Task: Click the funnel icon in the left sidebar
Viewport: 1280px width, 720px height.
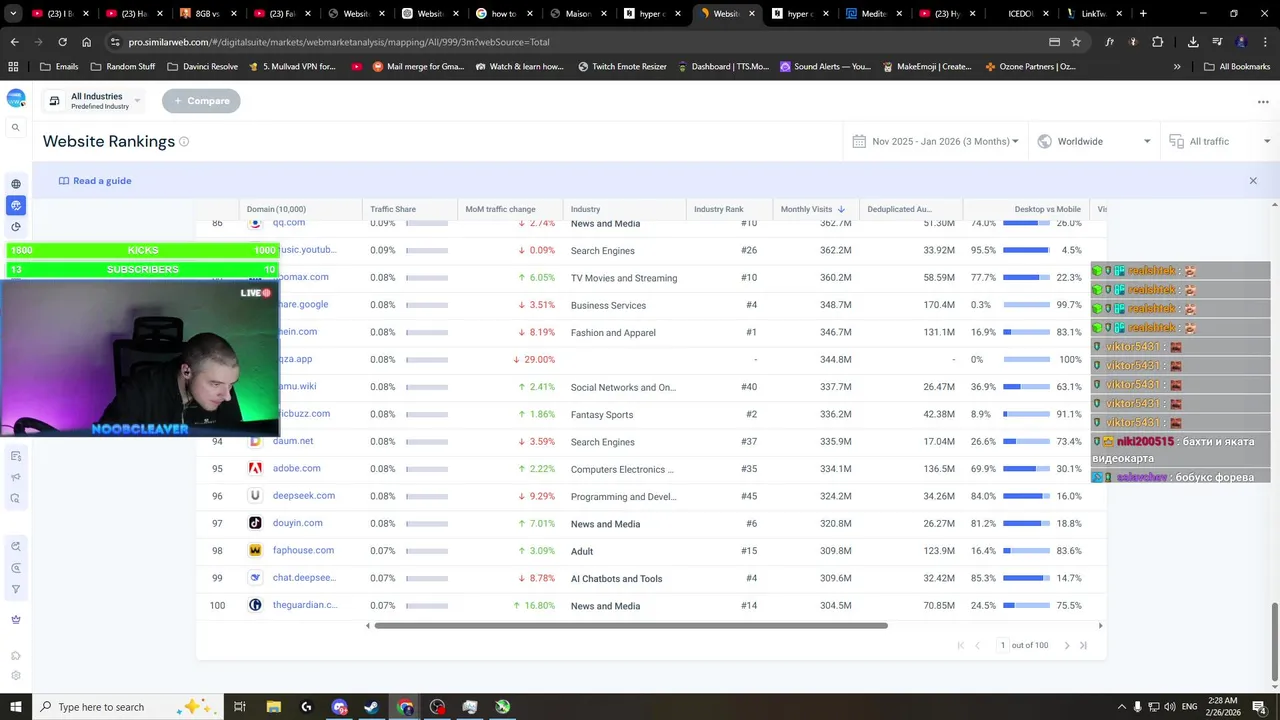Action: tap(15, 590)
